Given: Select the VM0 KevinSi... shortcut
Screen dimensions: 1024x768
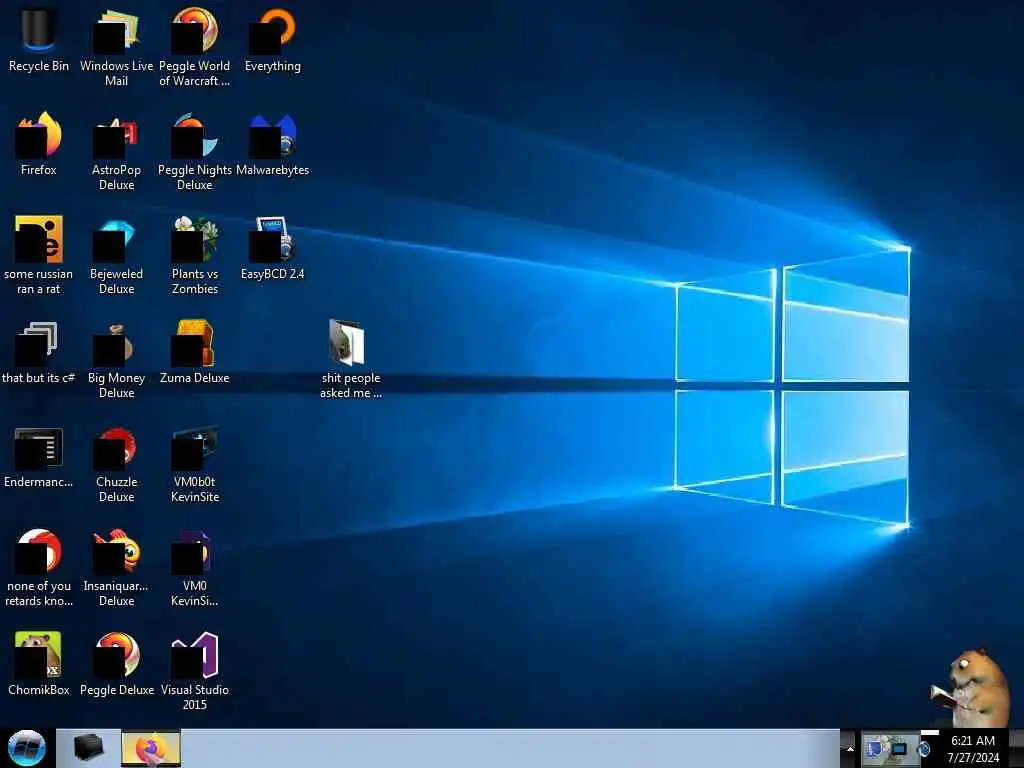Looking at the screenshot, I should (195, 567).
